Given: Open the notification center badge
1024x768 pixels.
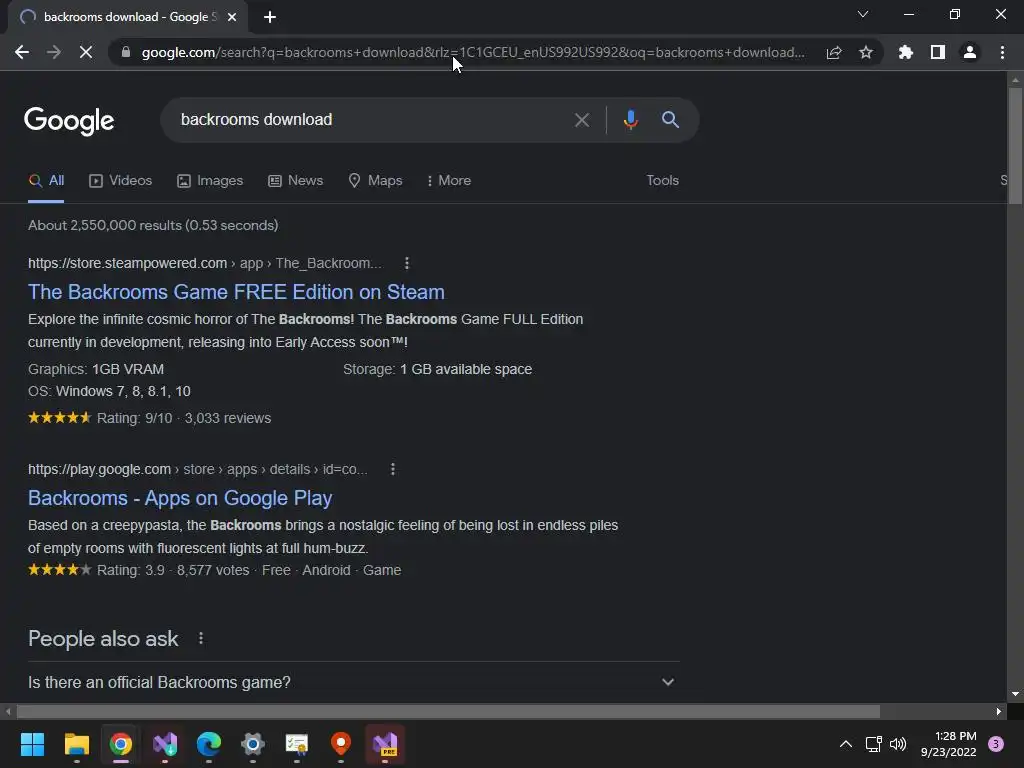Looking at the screenshot, I should click(x=997, y=744).
